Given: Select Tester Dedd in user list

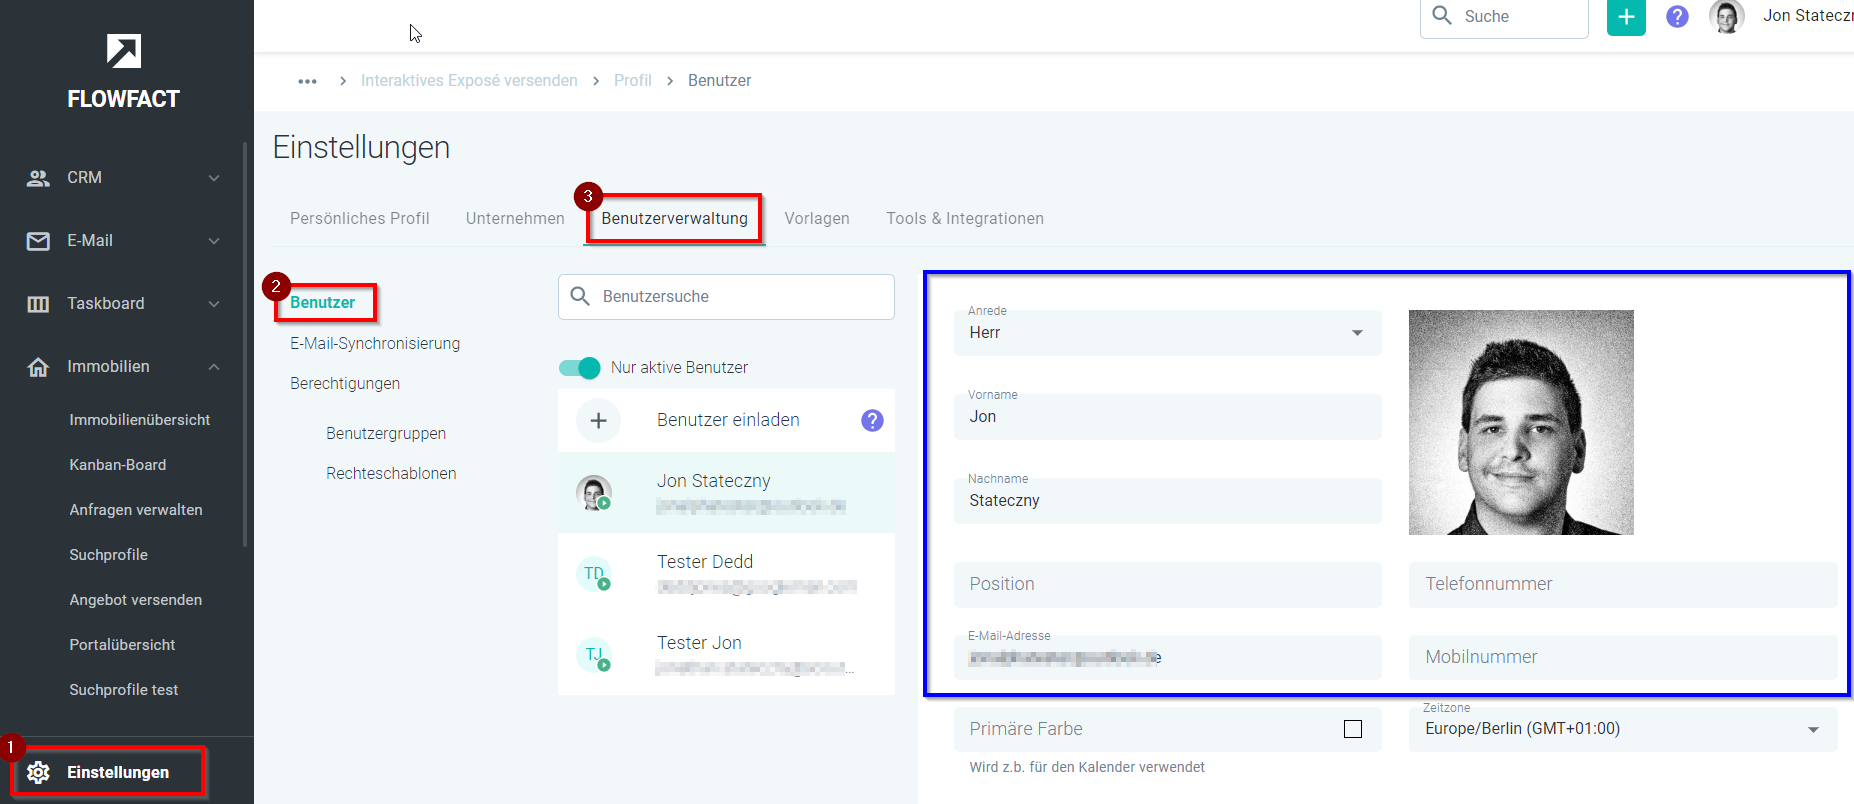Looking at the screenshot, I should (x=726, y=574).
